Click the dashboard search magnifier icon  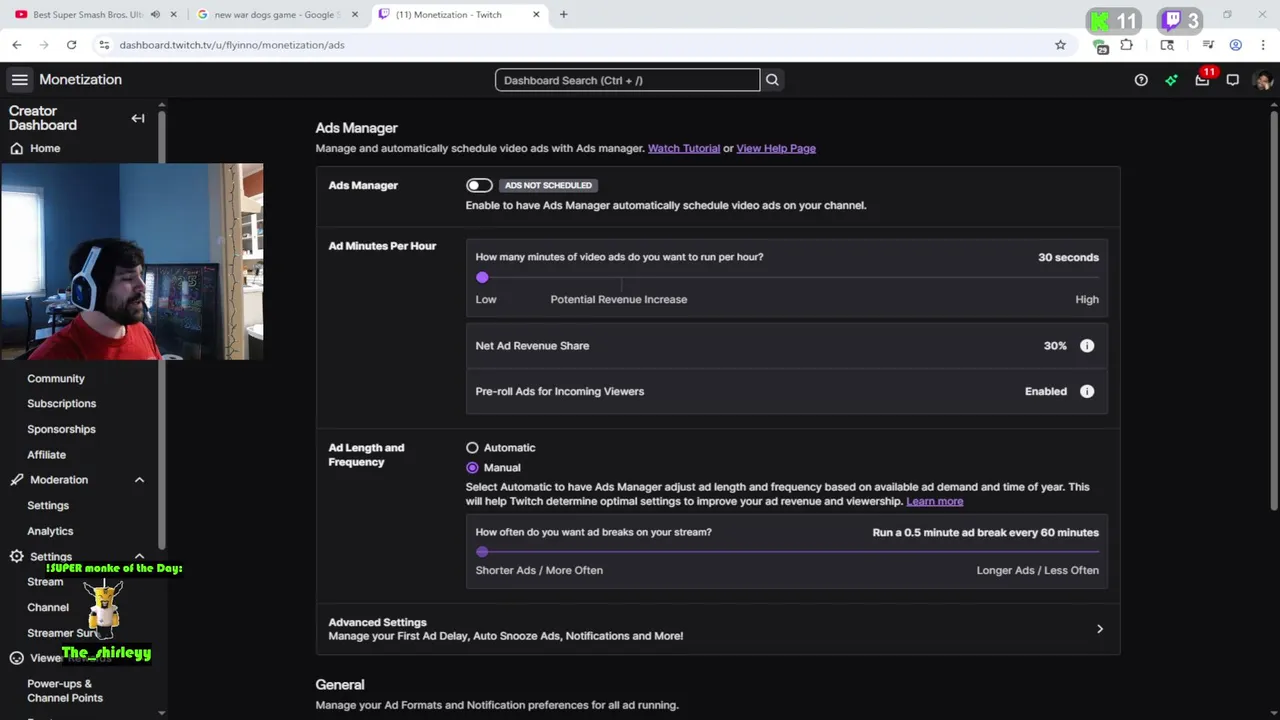[772, 80]
